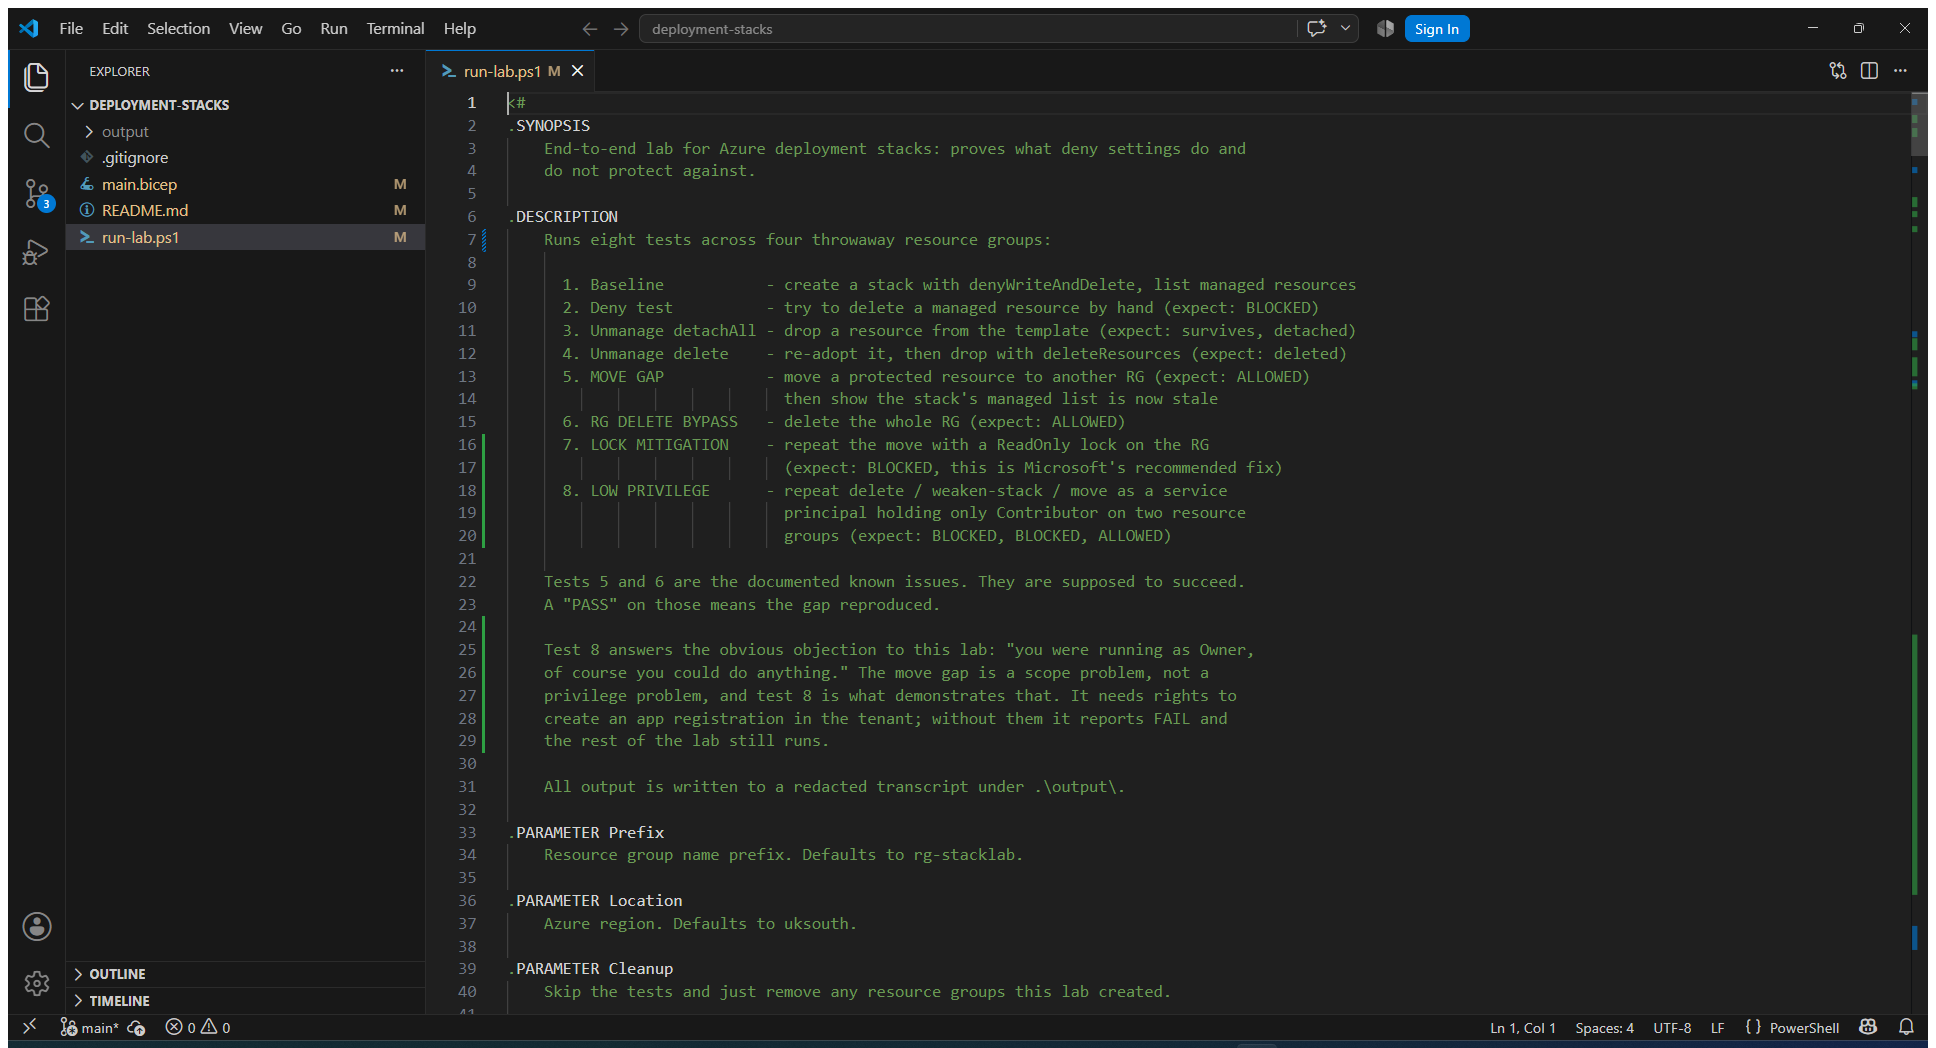Image resolution: width=1936 pixels, height=1048 pixels.
Task: Select run-lab.ps1 in the Explorer
Action: coord(246,237)
